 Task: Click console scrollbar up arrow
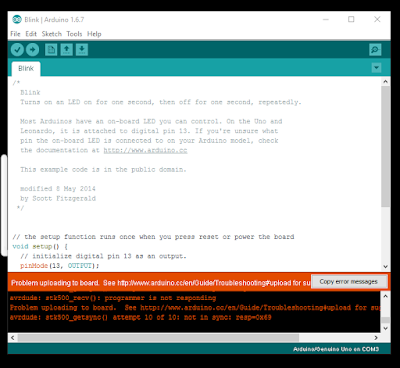(385, 296)
